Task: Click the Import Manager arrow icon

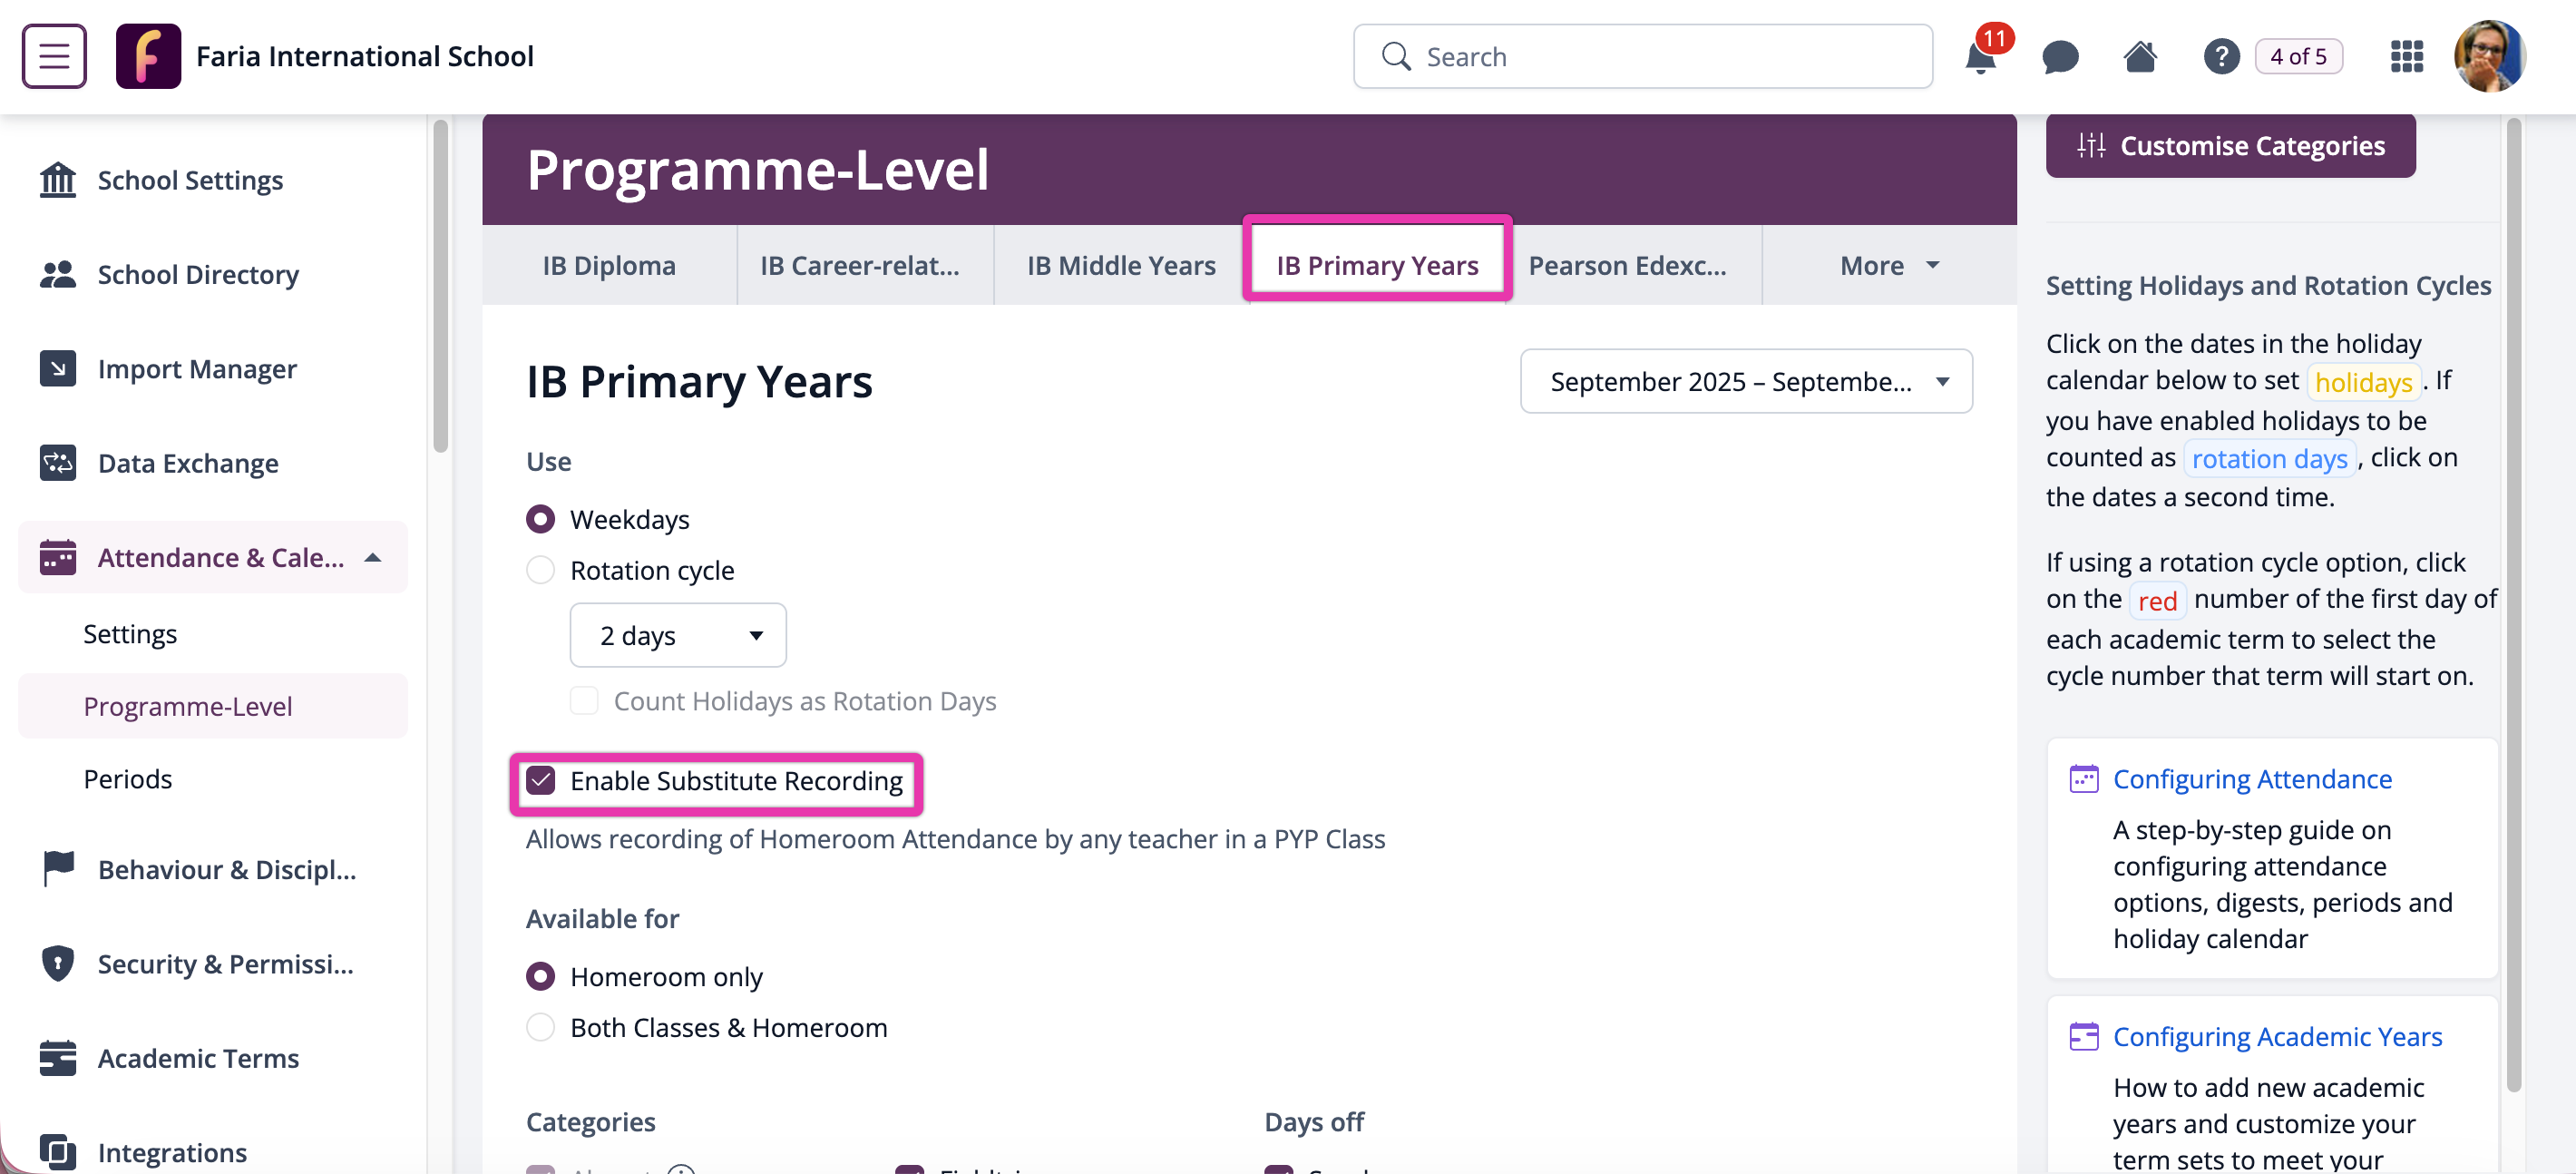Action: point(58,368)
